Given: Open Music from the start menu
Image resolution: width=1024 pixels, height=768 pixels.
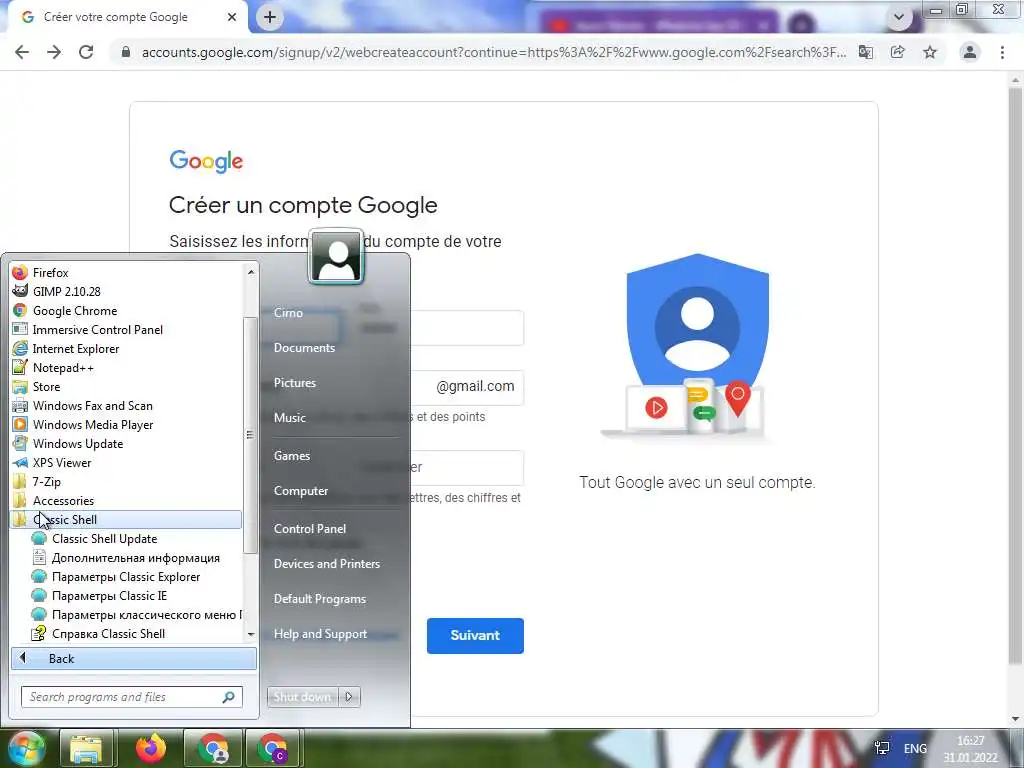Looking at the screenshot, I should [289, 418].
